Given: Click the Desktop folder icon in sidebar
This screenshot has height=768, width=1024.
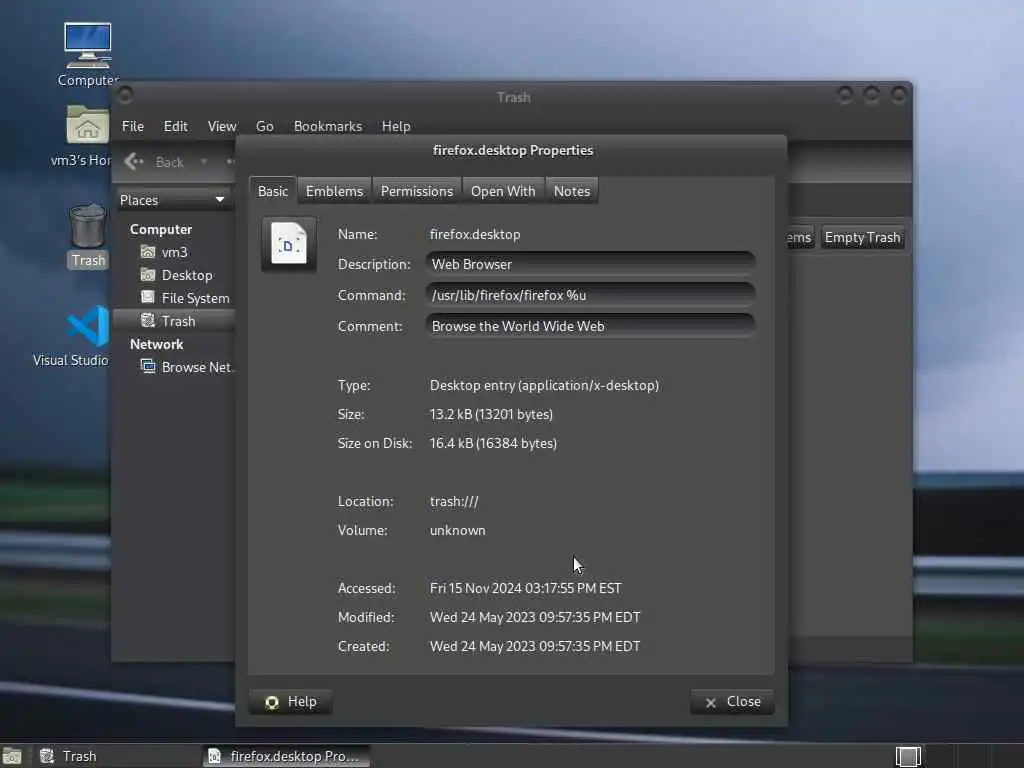Looking at the screenshot, I should 148,274.
